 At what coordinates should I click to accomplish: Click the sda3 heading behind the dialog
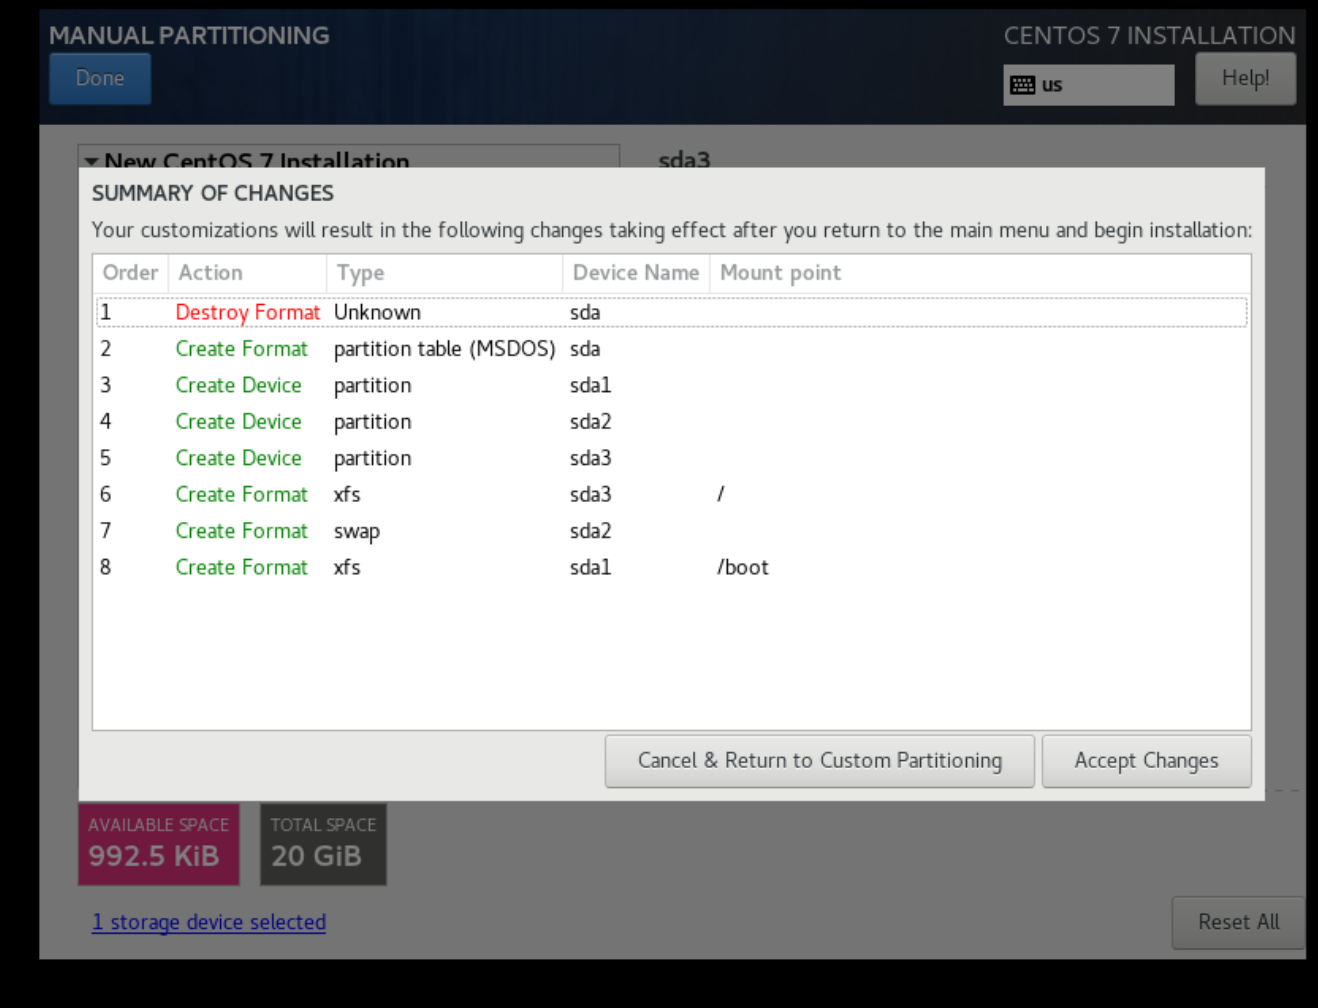(x=684, y=159)
